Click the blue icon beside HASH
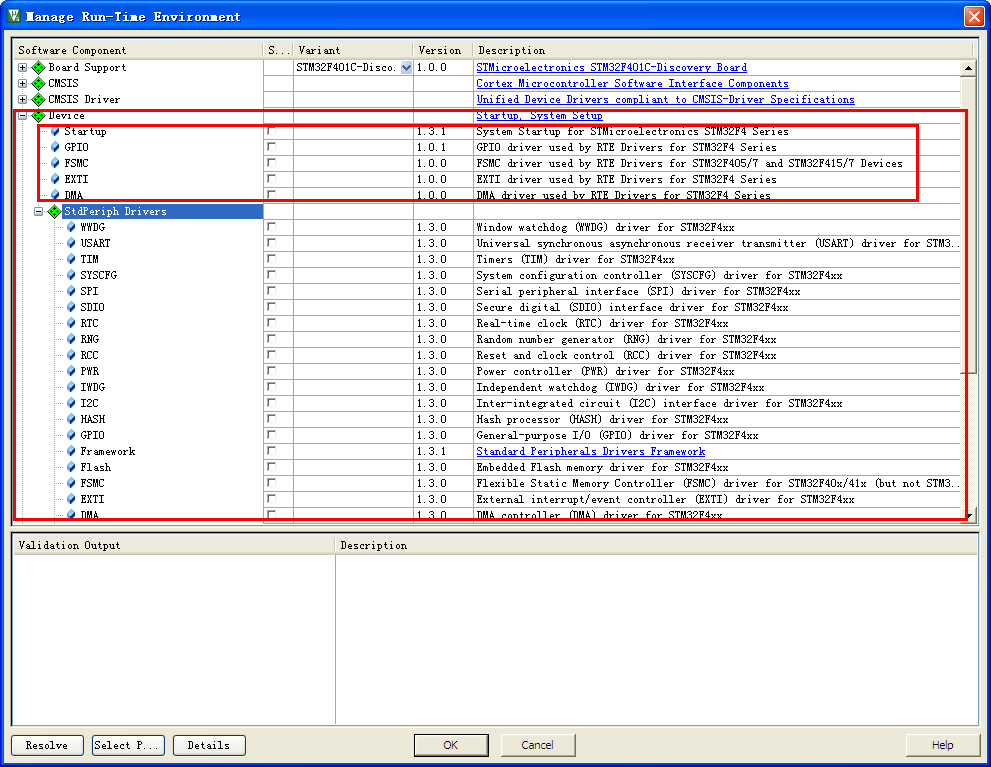This screenshot has width=991, height=767. 71,420
